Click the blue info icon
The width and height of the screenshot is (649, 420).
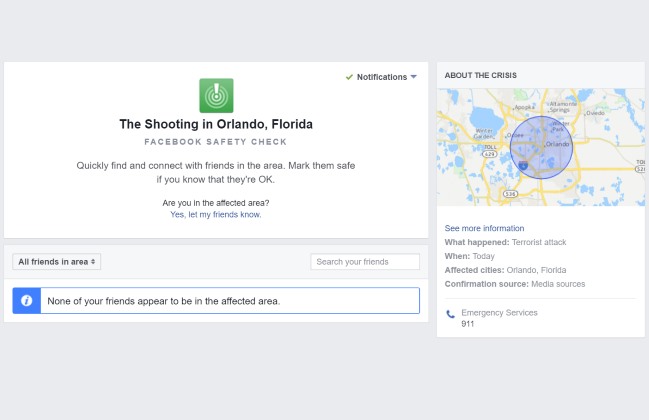coord(26,301)
